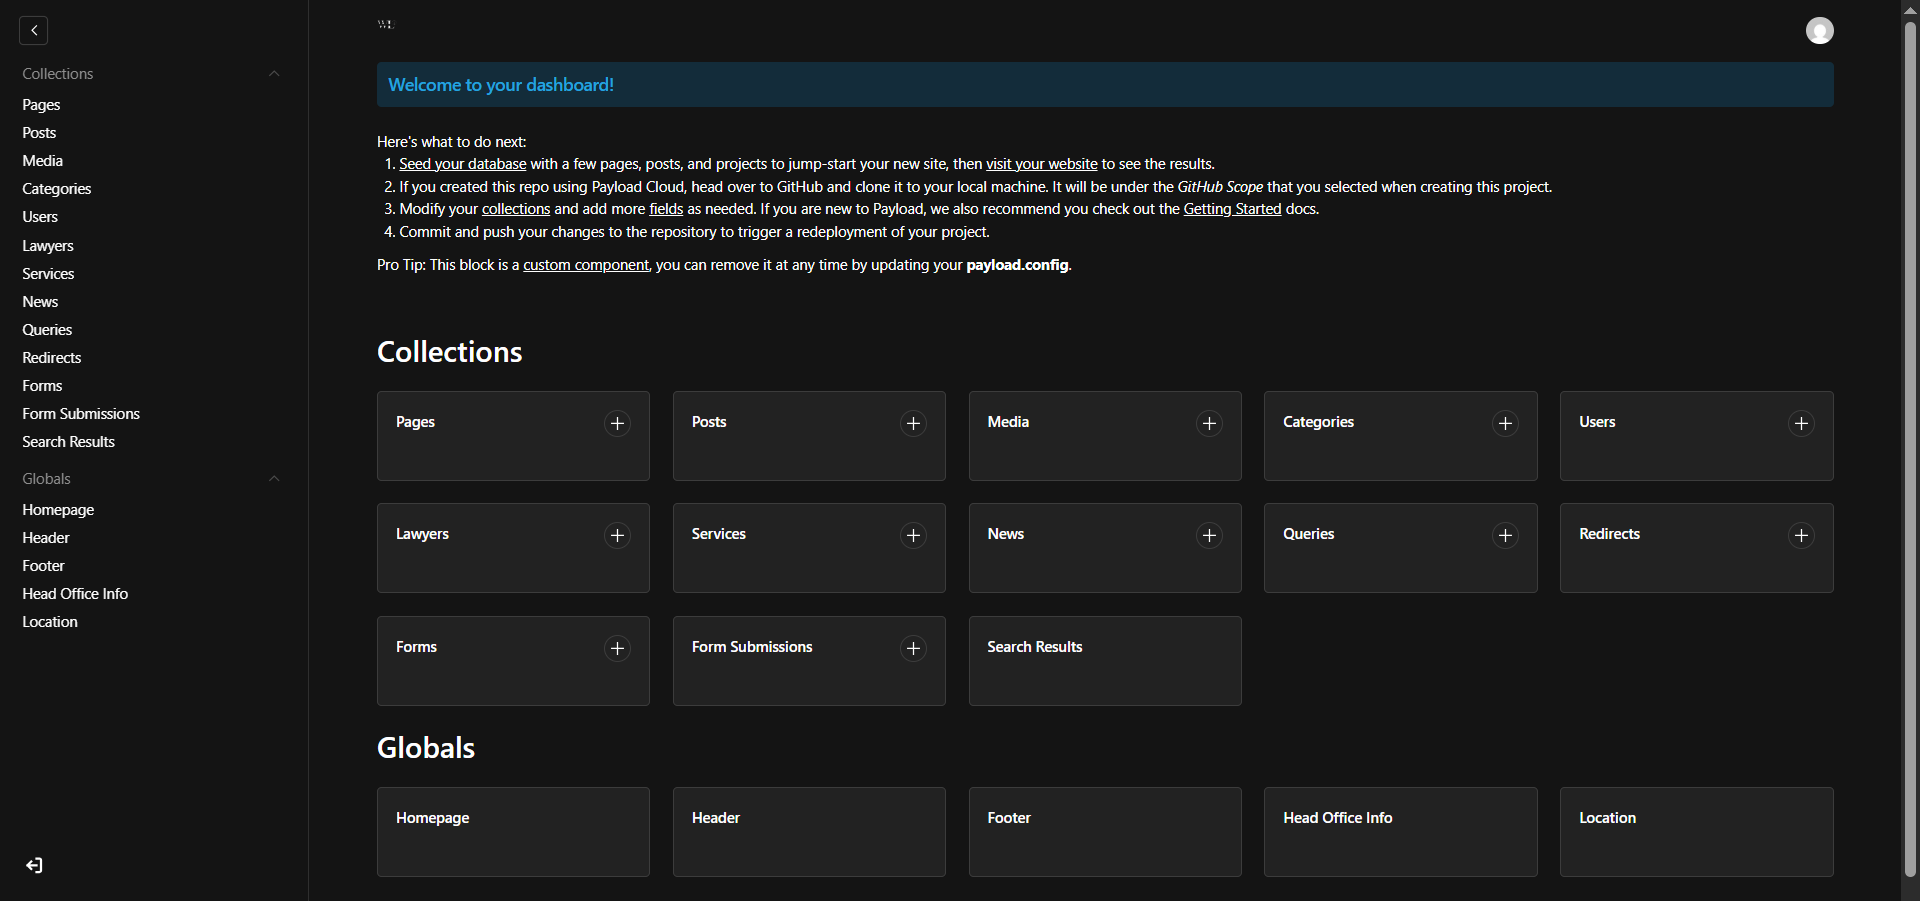Collapse the Collections sidebar section
1920x901 pixels.
(274, 73)
